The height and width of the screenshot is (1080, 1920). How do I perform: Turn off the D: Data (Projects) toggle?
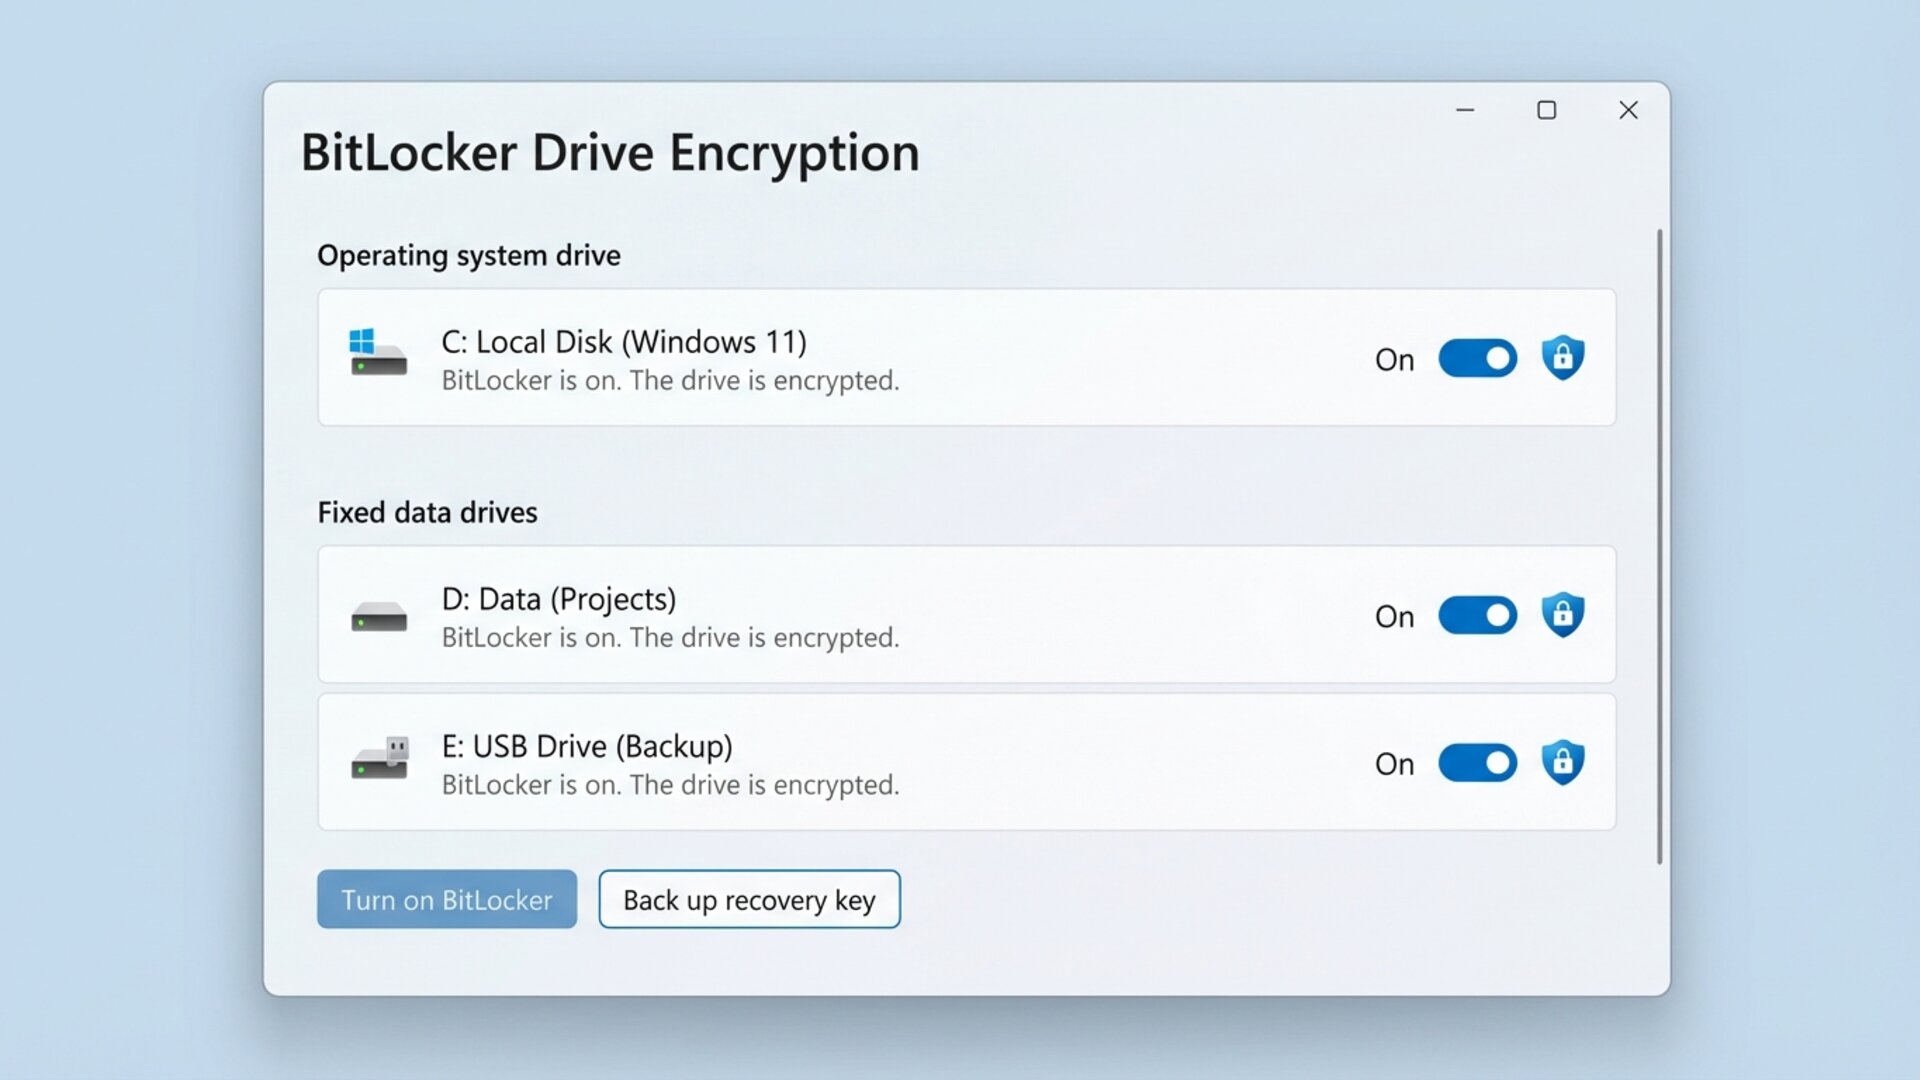(x=1478, y=615)
